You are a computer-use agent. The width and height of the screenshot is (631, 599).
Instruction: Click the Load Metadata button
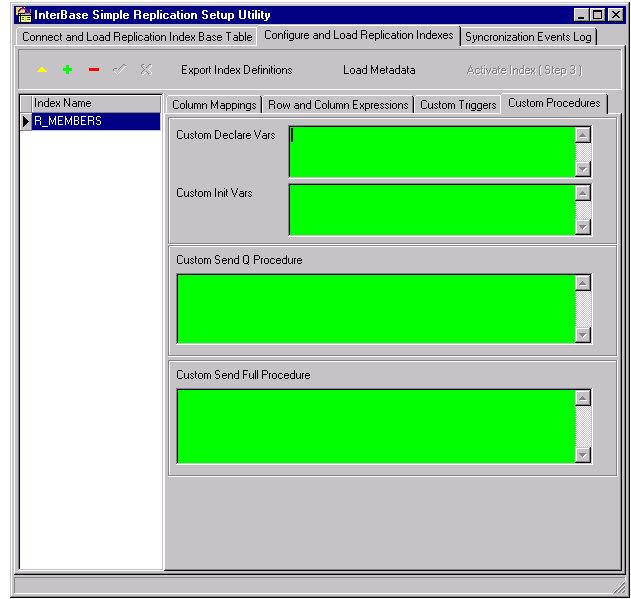coord(379,70)
